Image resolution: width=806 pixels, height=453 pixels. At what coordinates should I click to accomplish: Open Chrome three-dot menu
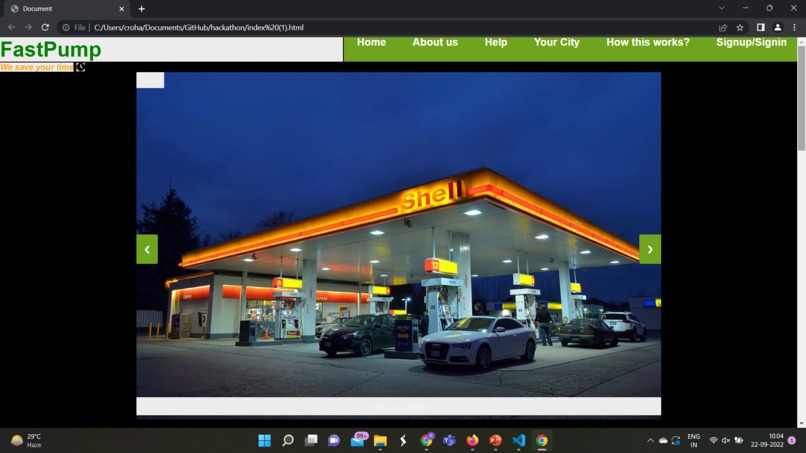click(794, 27)
